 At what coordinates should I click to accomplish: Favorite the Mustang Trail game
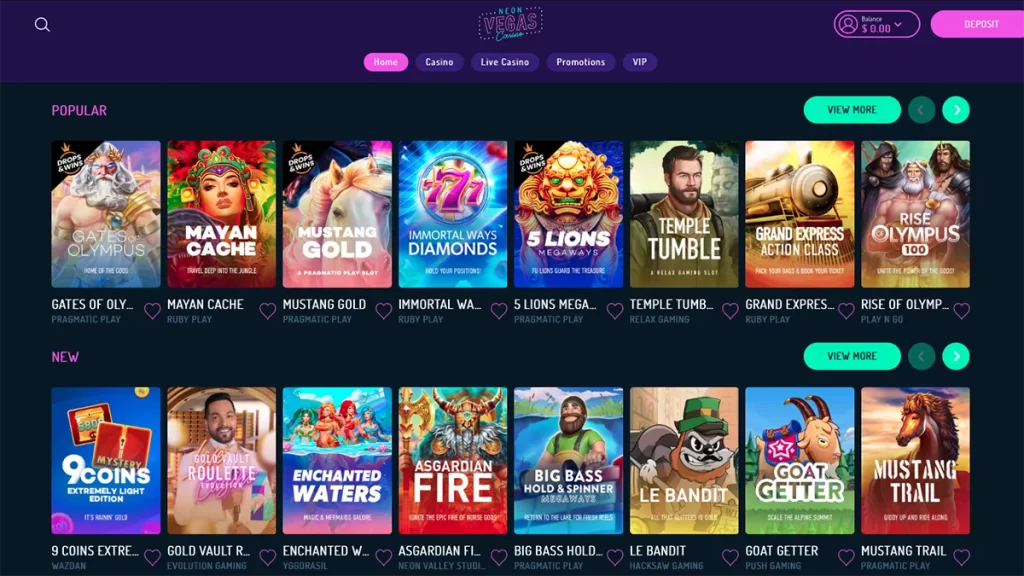click(x=961, y=557)
